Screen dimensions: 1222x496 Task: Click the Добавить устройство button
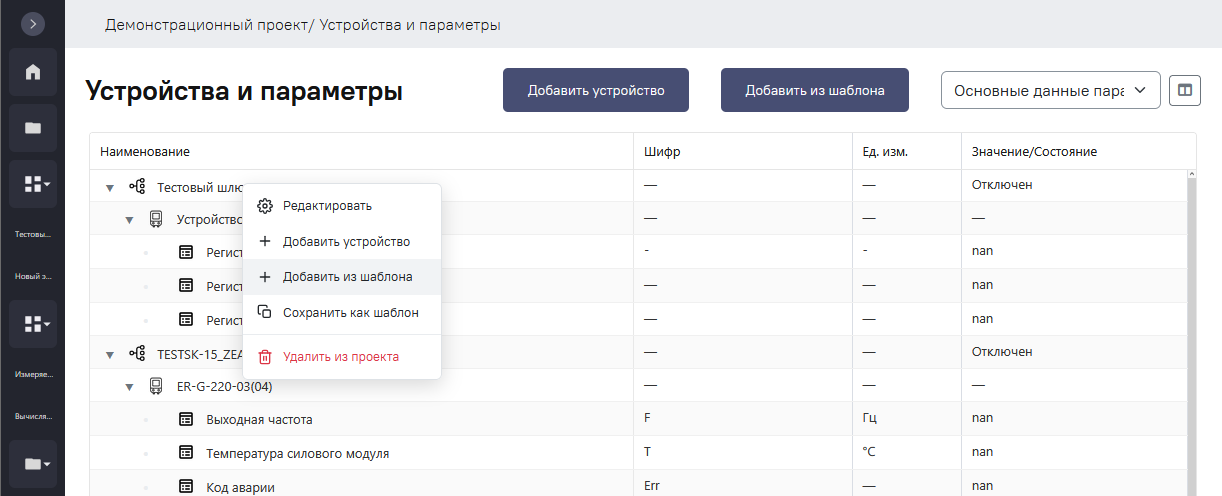(596, 90)
